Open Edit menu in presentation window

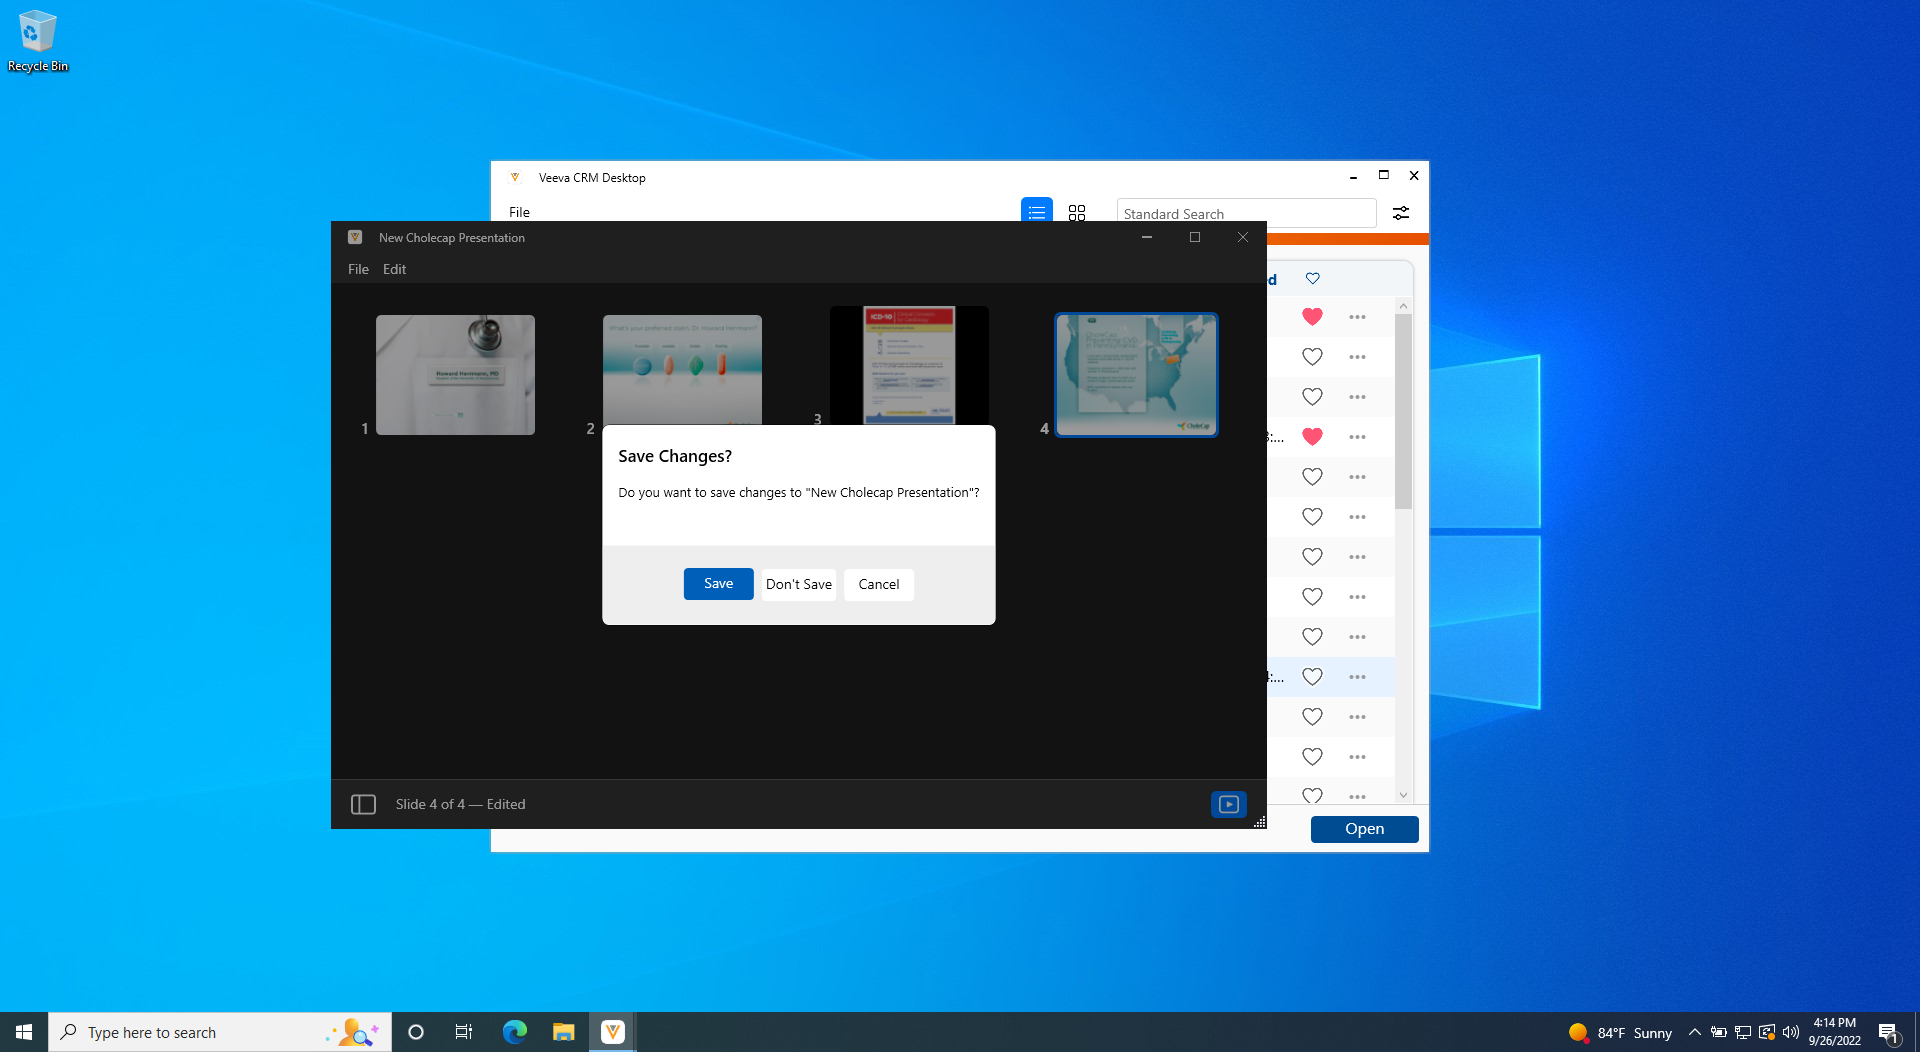pyautogui.click(x=394, y=269)
